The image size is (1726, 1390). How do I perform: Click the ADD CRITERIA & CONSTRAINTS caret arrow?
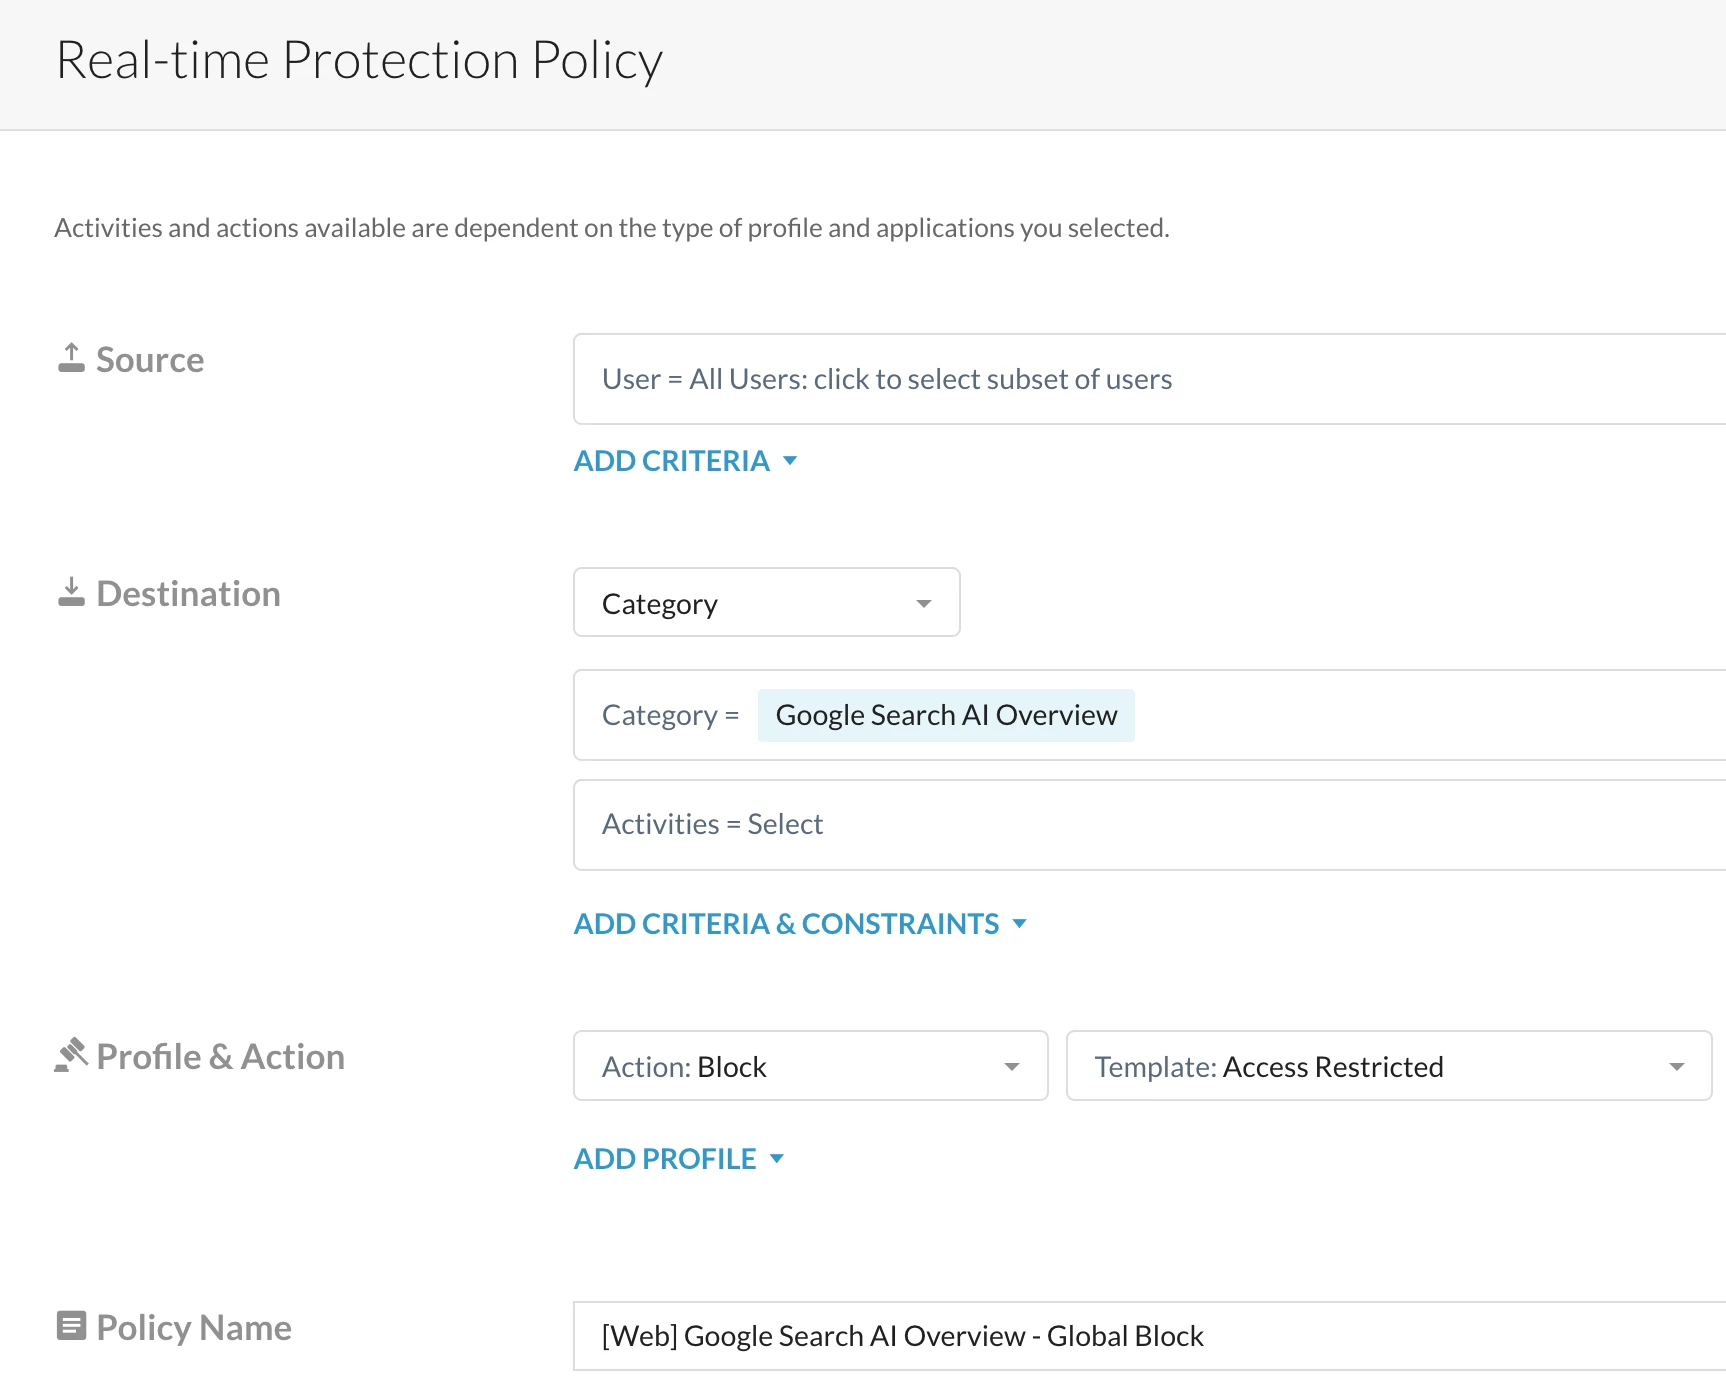[1020, 924]
